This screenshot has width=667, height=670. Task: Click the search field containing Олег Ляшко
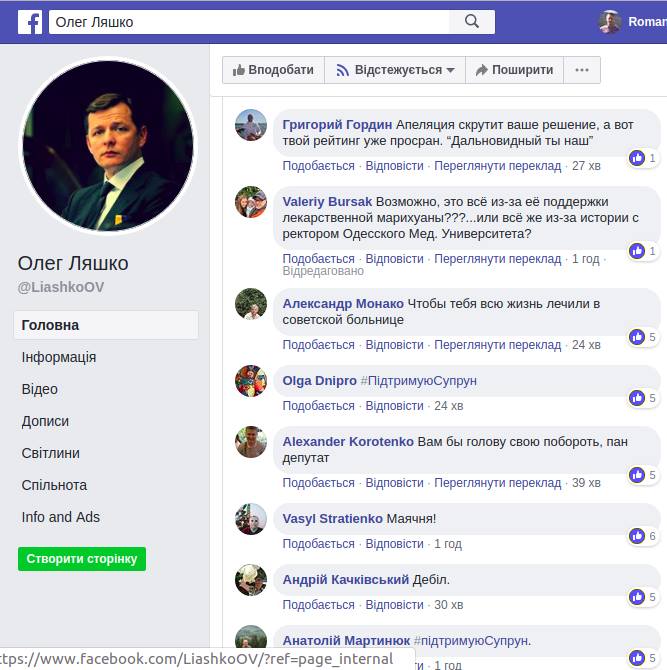click(x=250, y=21)
